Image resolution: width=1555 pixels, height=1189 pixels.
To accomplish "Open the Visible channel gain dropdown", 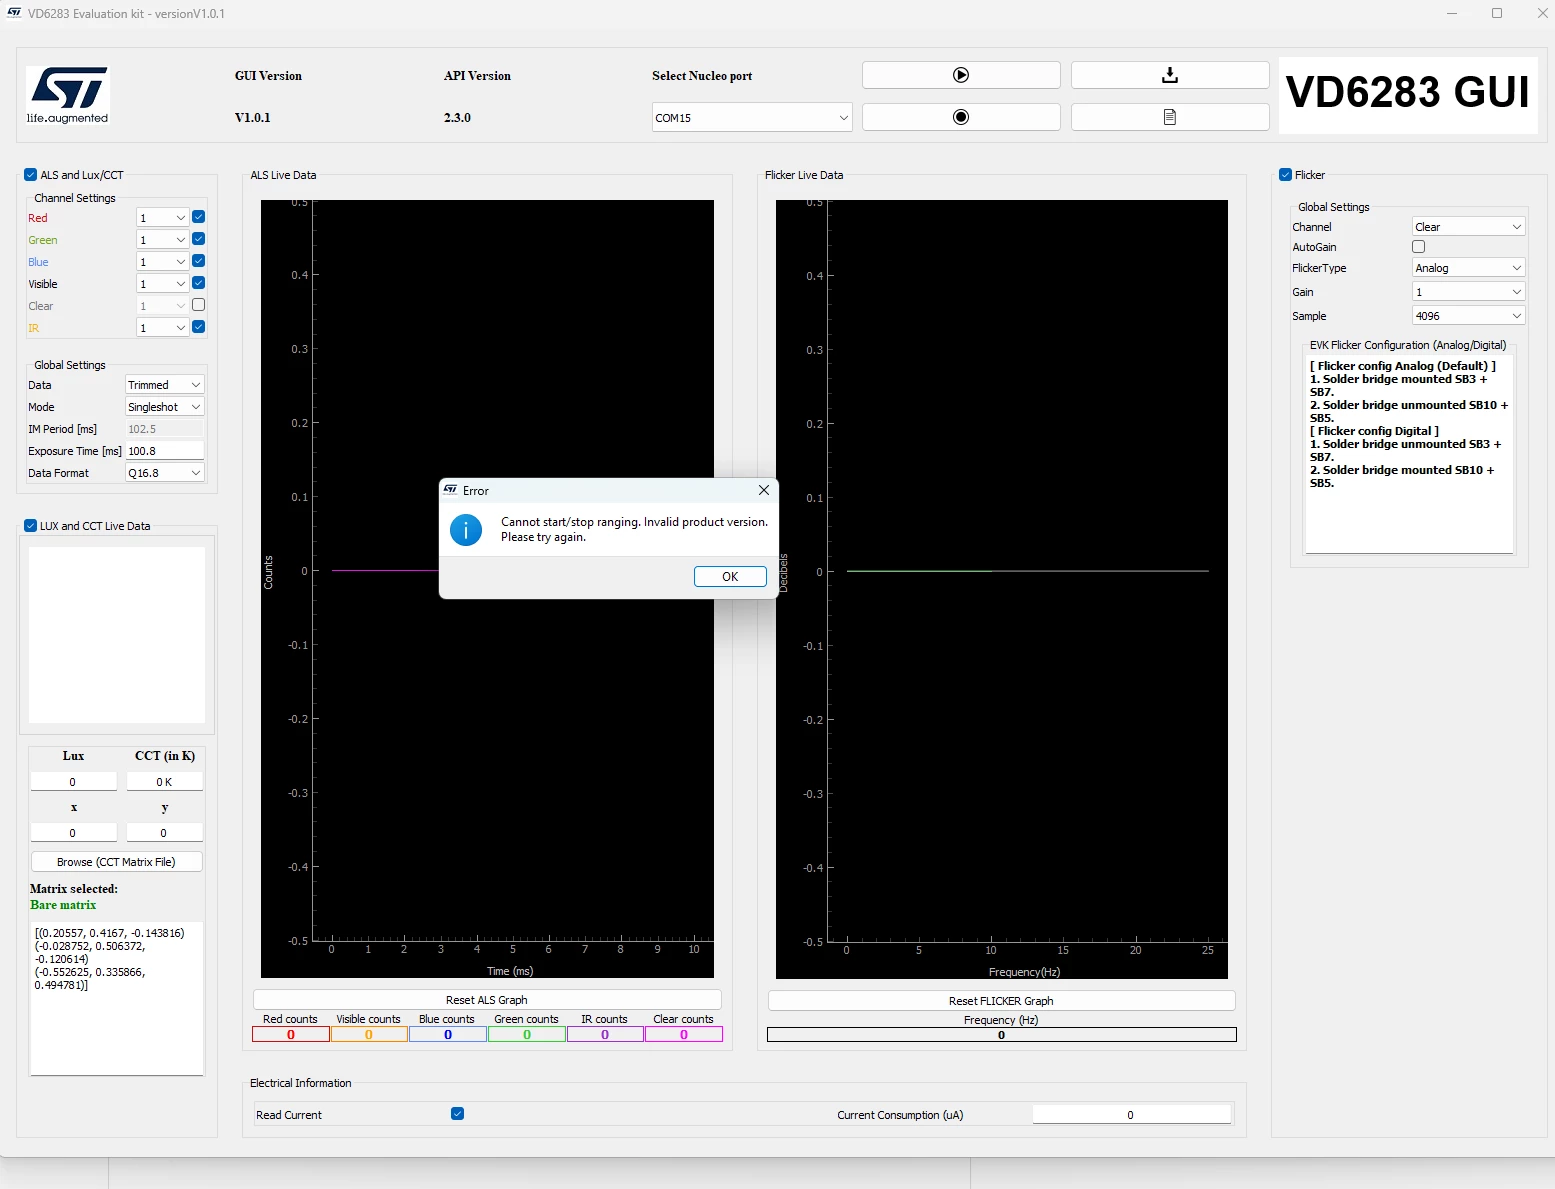I will 162,284.
